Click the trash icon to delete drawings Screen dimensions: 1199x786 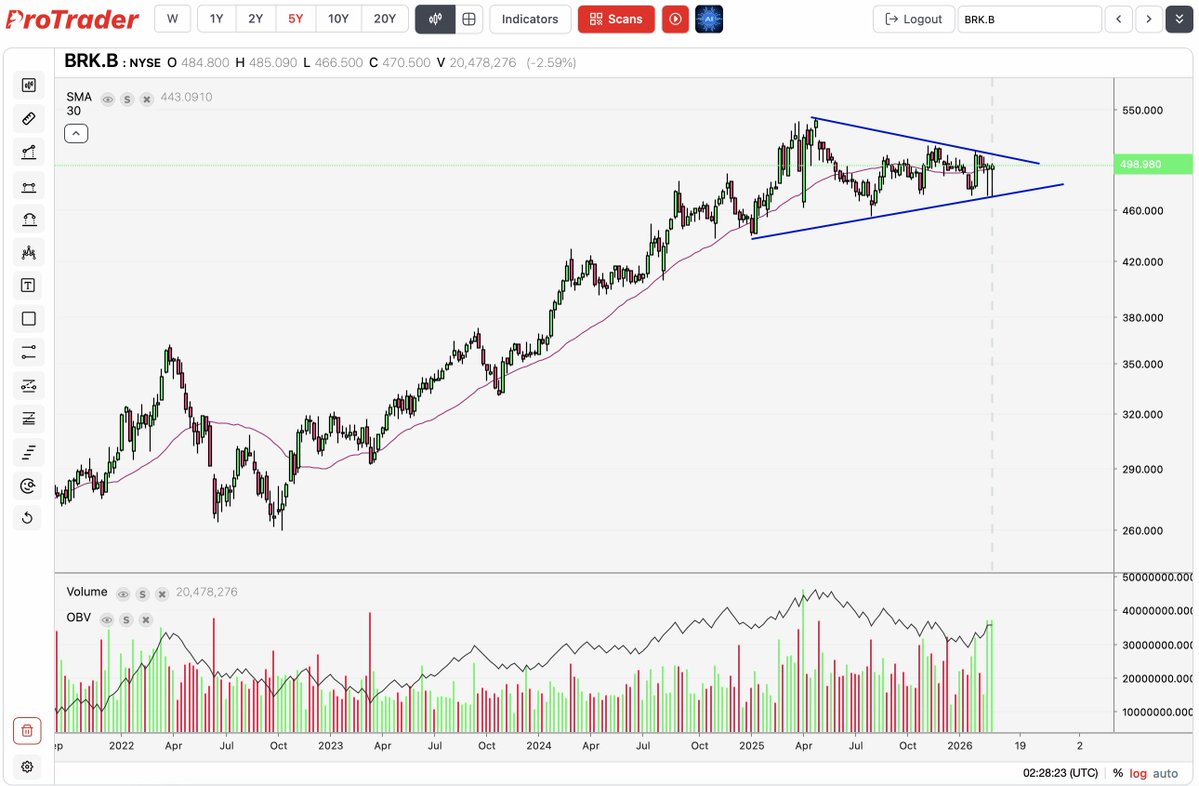(28, 730)
